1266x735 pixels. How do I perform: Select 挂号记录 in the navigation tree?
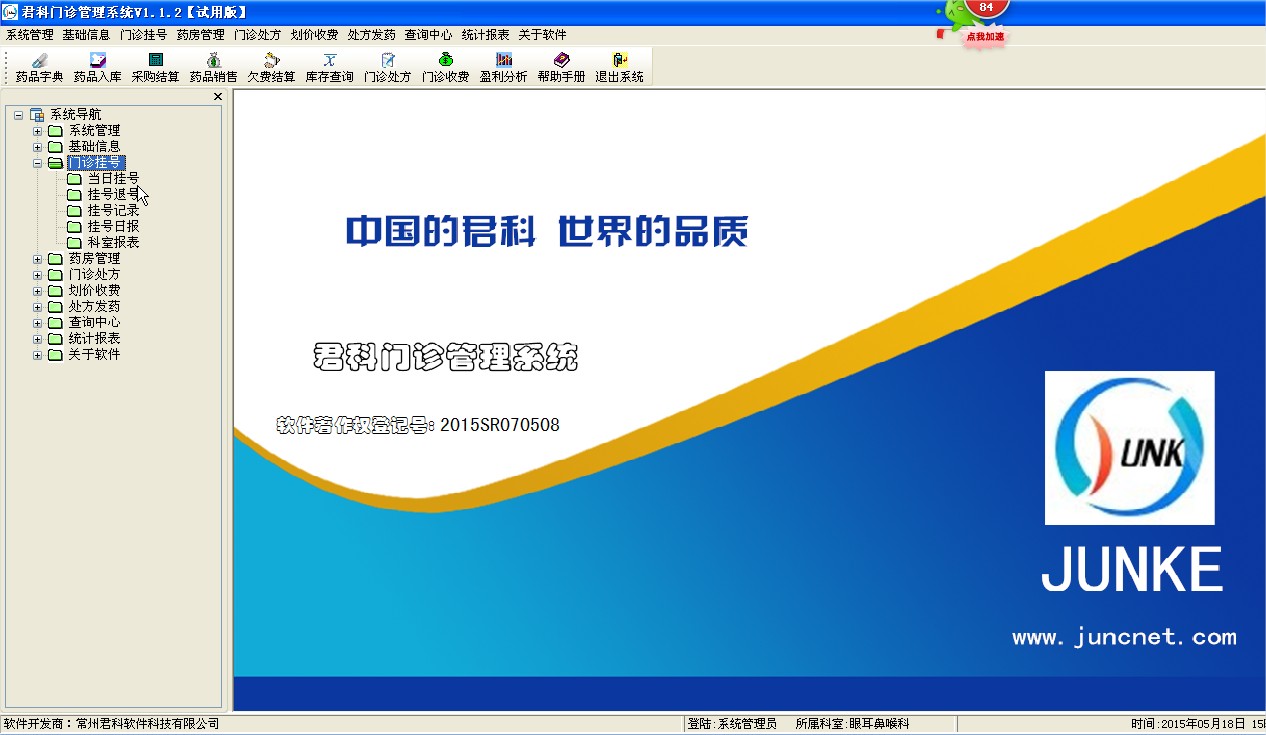click(x=113, y=211)
